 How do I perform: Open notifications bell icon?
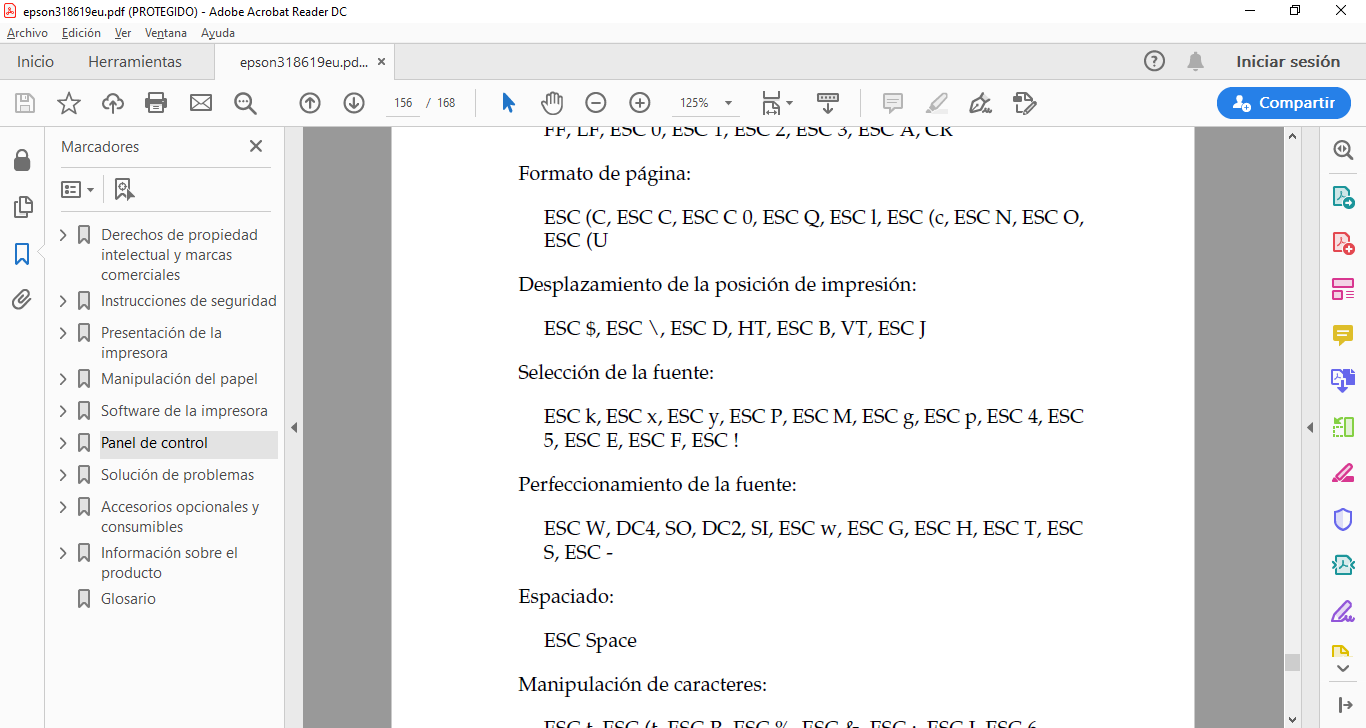pos(1195,61)
